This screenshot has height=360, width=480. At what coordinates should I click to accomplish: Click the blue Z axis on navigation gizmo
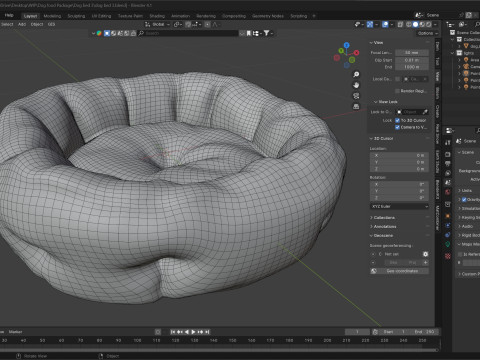click(x=347, y=45)
